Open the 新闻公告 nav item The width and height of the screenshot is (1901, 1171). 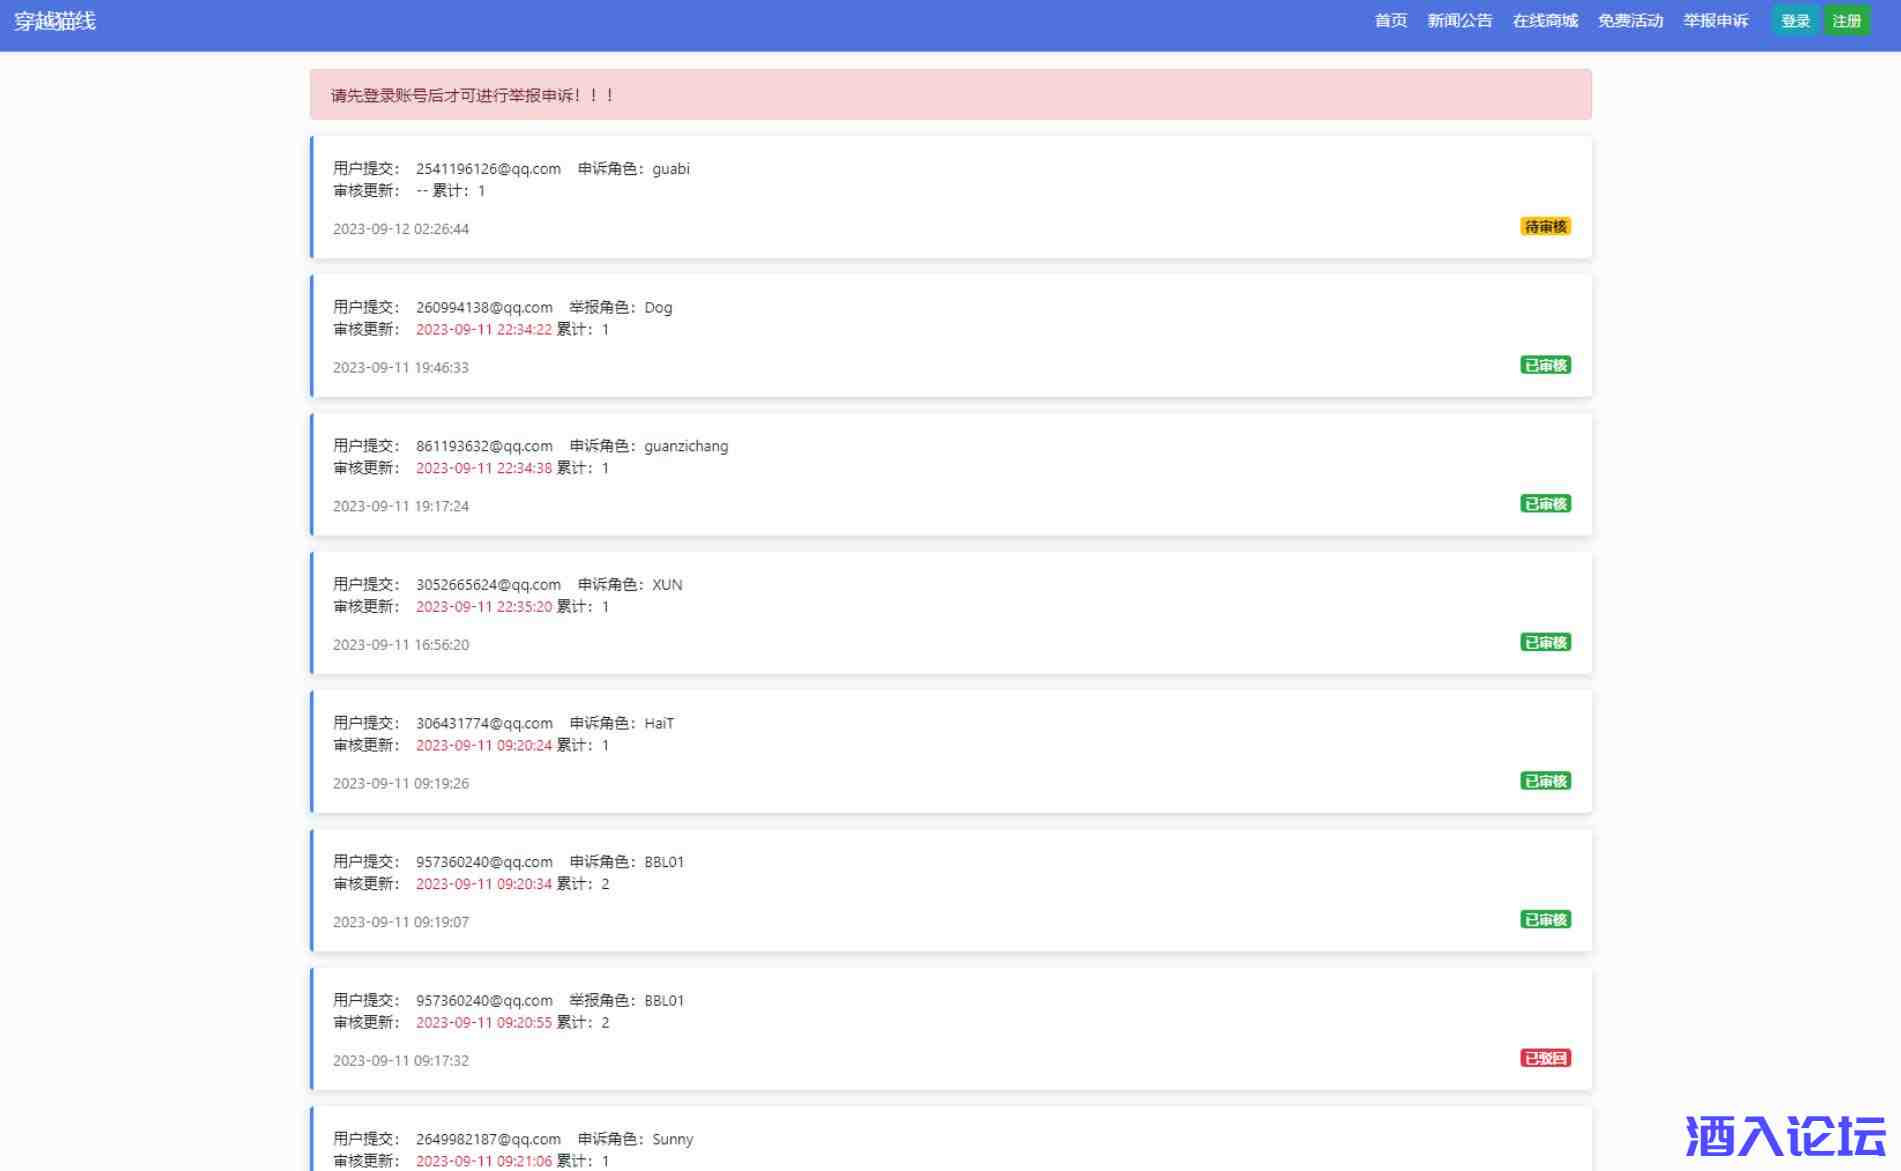1459,21
